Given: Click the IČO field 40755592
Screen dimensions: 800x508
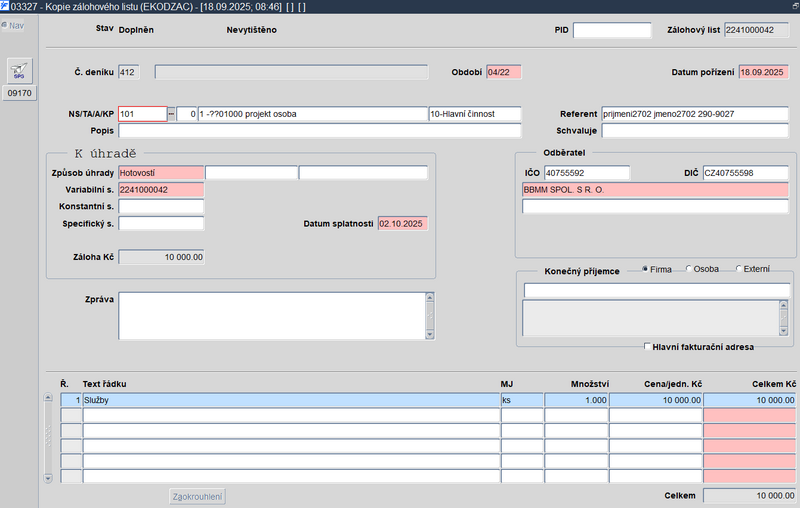Looking at the screenshot, I should 587,173.
